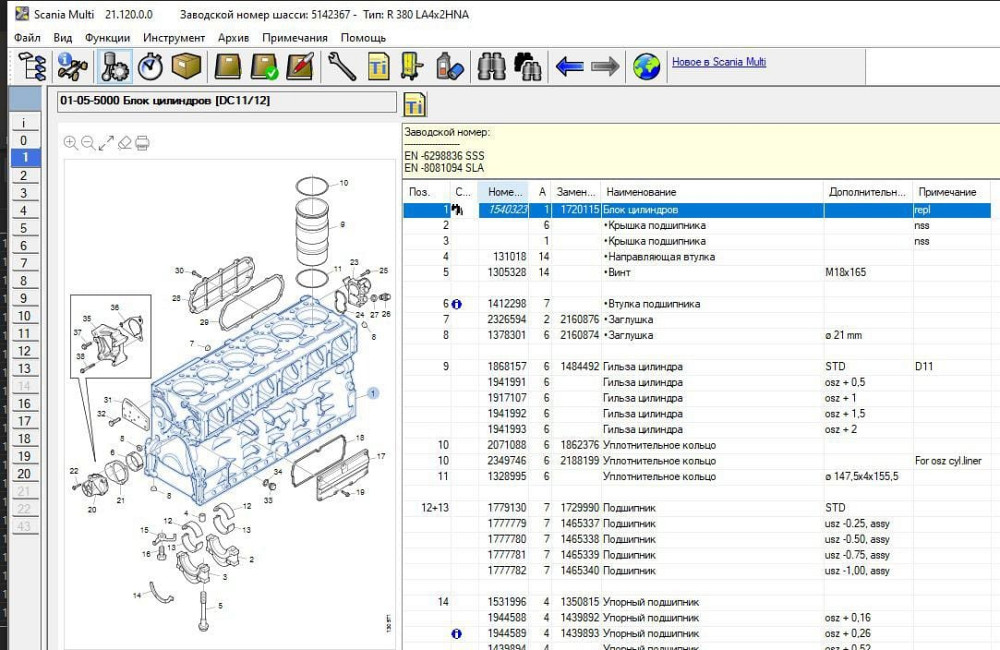1000x650 pixels.
Task: Select page 9 in the left sidebar
Action: pyautogui.click(x=23, y=298)
